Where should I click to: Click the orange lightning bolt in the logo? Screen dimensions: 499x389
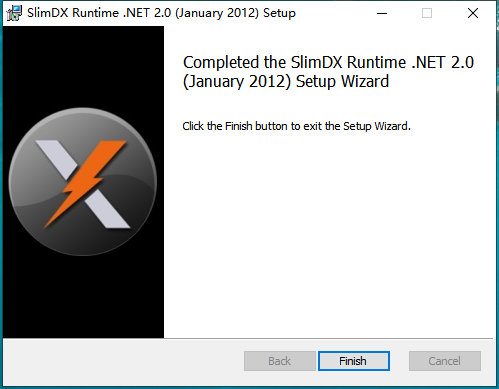pos(86,183)
